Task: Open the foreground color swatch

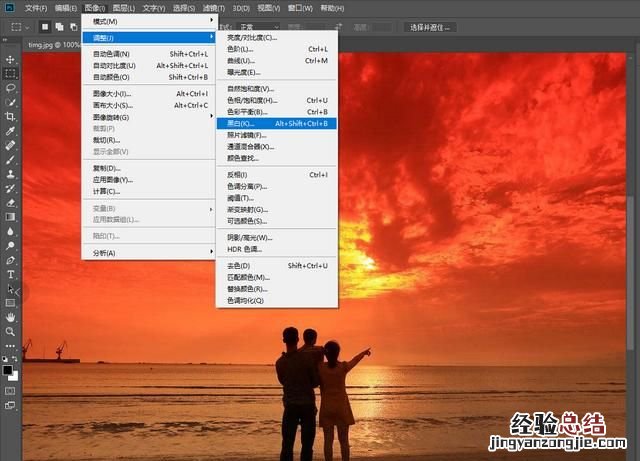Action: tap(8, 369)
